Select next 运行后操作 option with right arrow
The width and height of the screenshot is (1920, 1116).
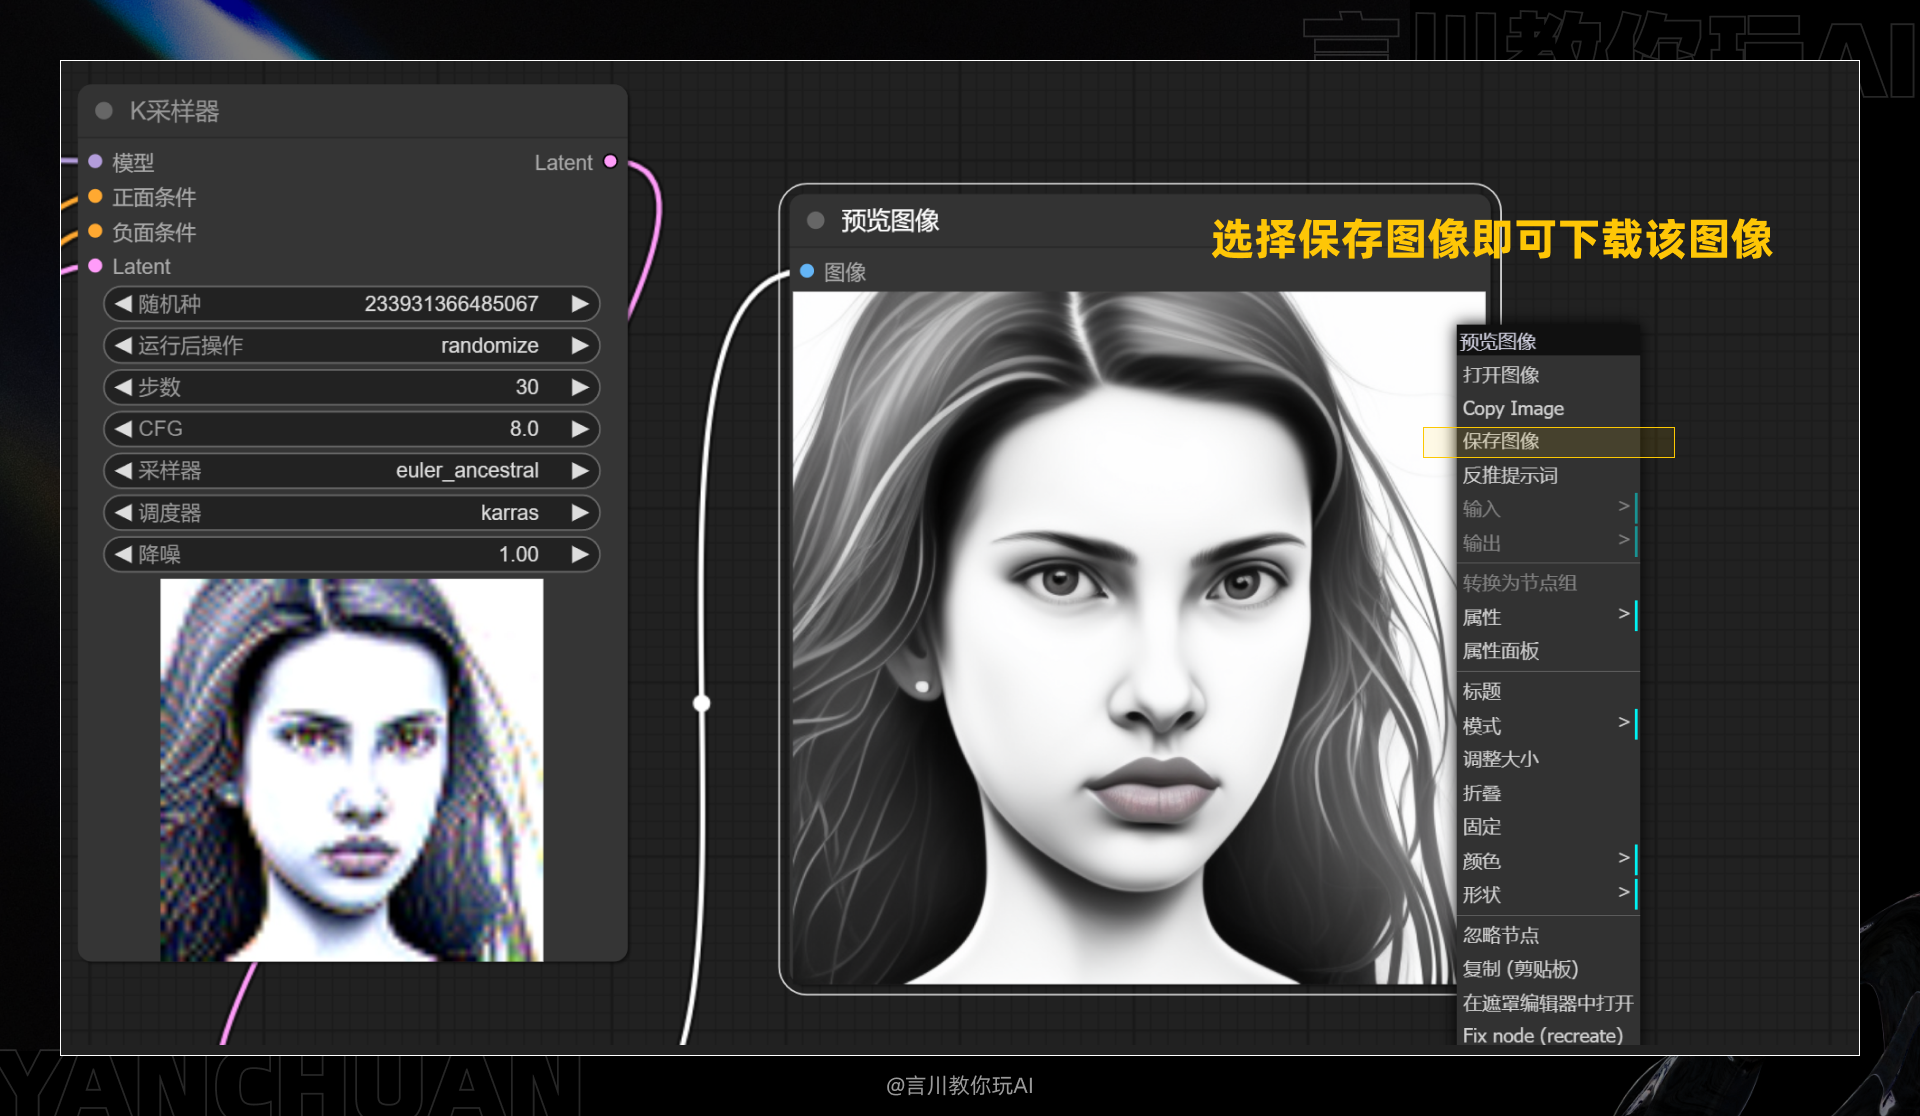point(580,345)
